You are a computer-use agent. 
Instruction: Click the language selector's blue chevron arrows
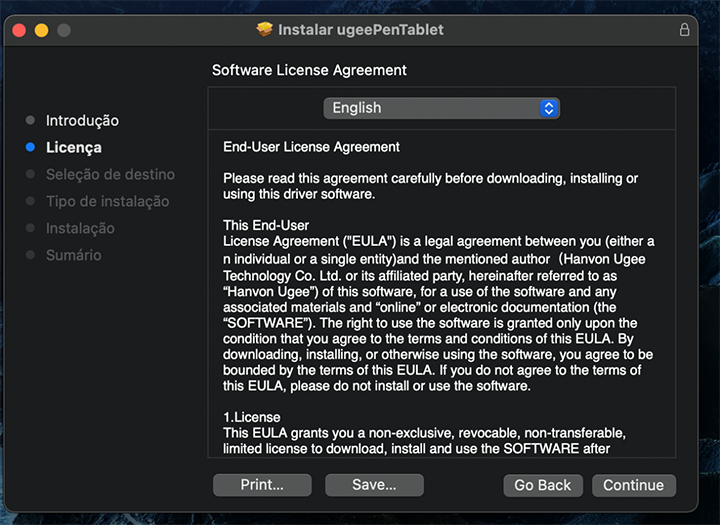pos(548,108)
